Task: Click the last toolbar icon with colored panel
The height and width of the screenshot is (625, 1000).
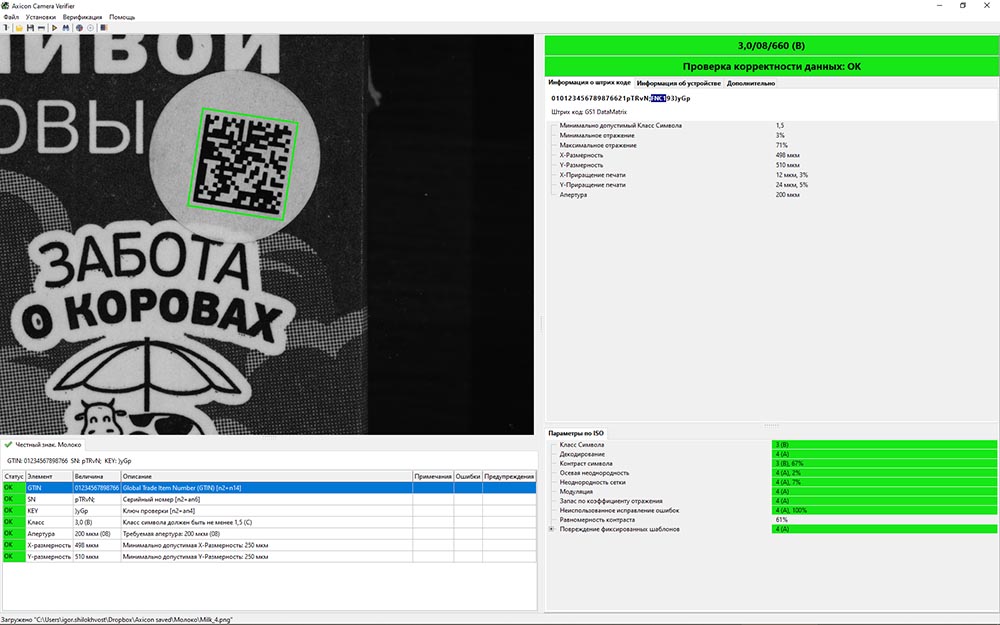Action: (104, 27)
